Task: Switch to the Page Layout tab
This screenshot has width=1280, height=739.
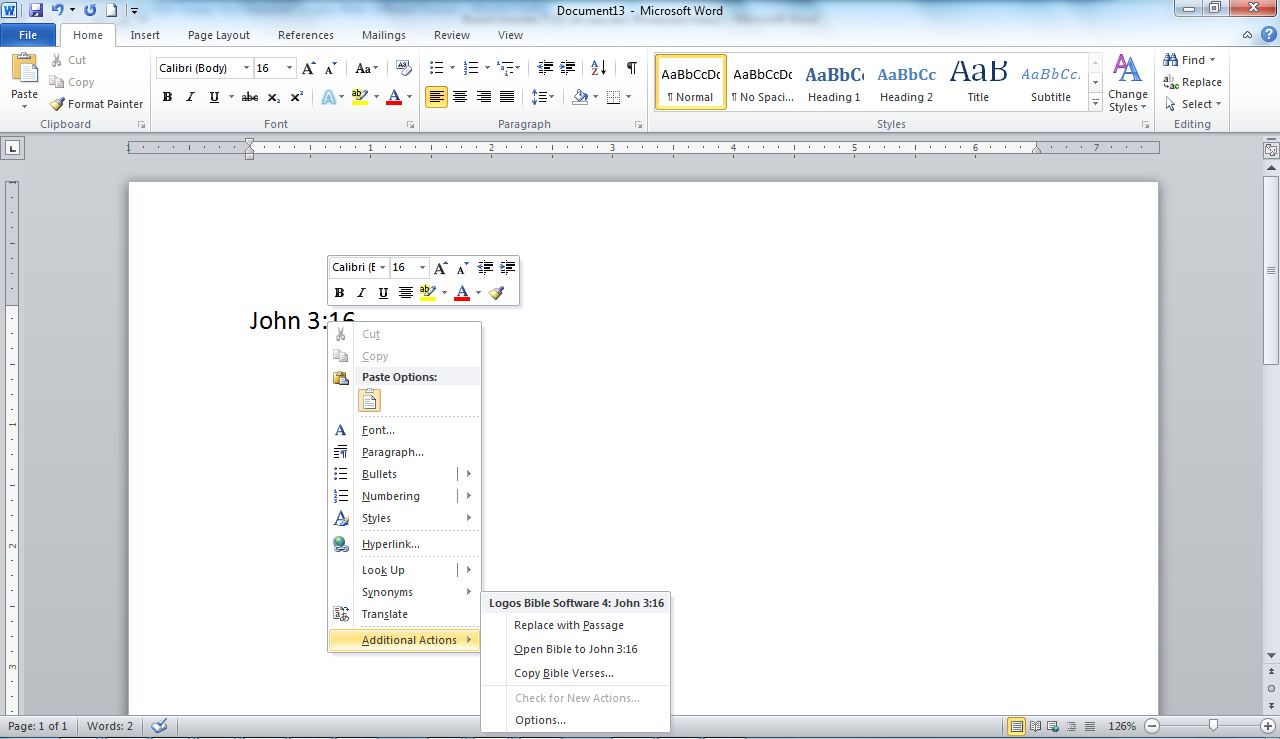Action: point(219,35)
